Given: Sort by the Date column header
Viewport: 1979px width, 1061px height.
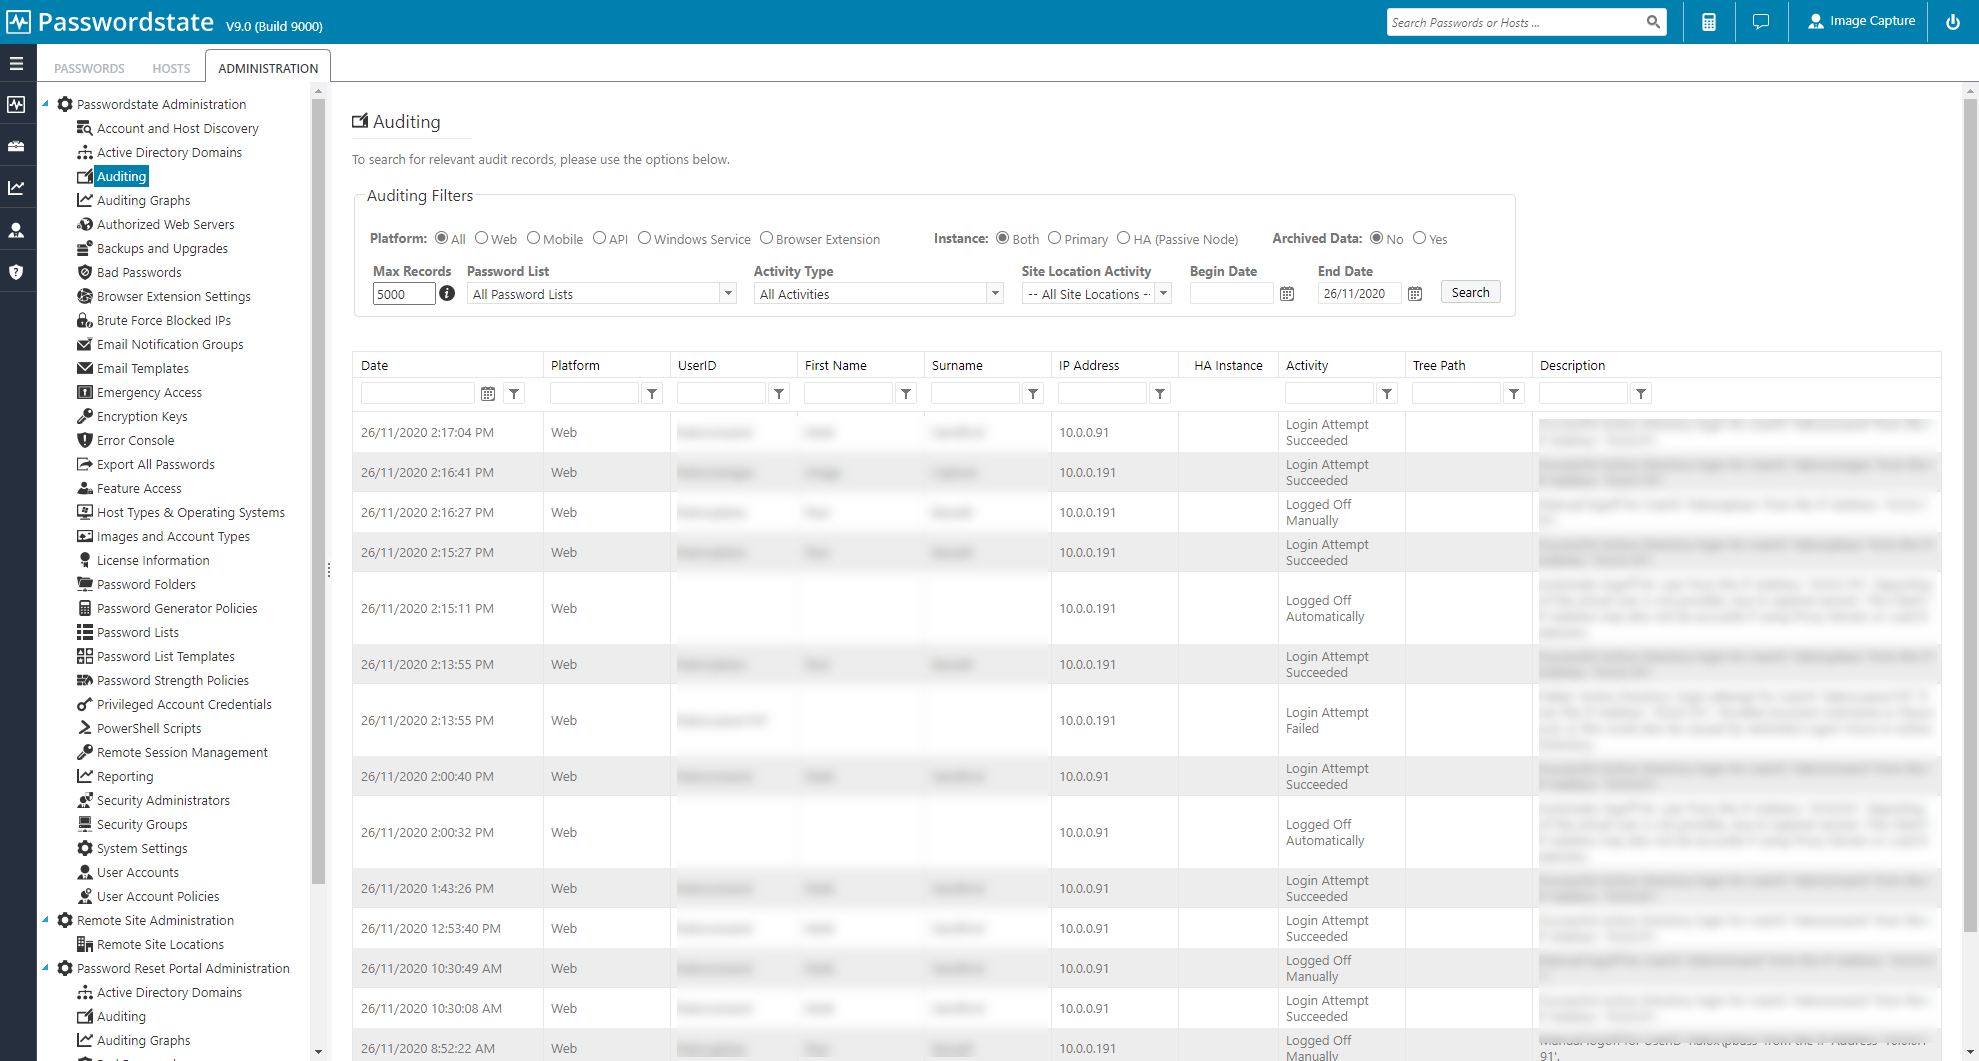Looking at the screenshot, I should 374,365.
